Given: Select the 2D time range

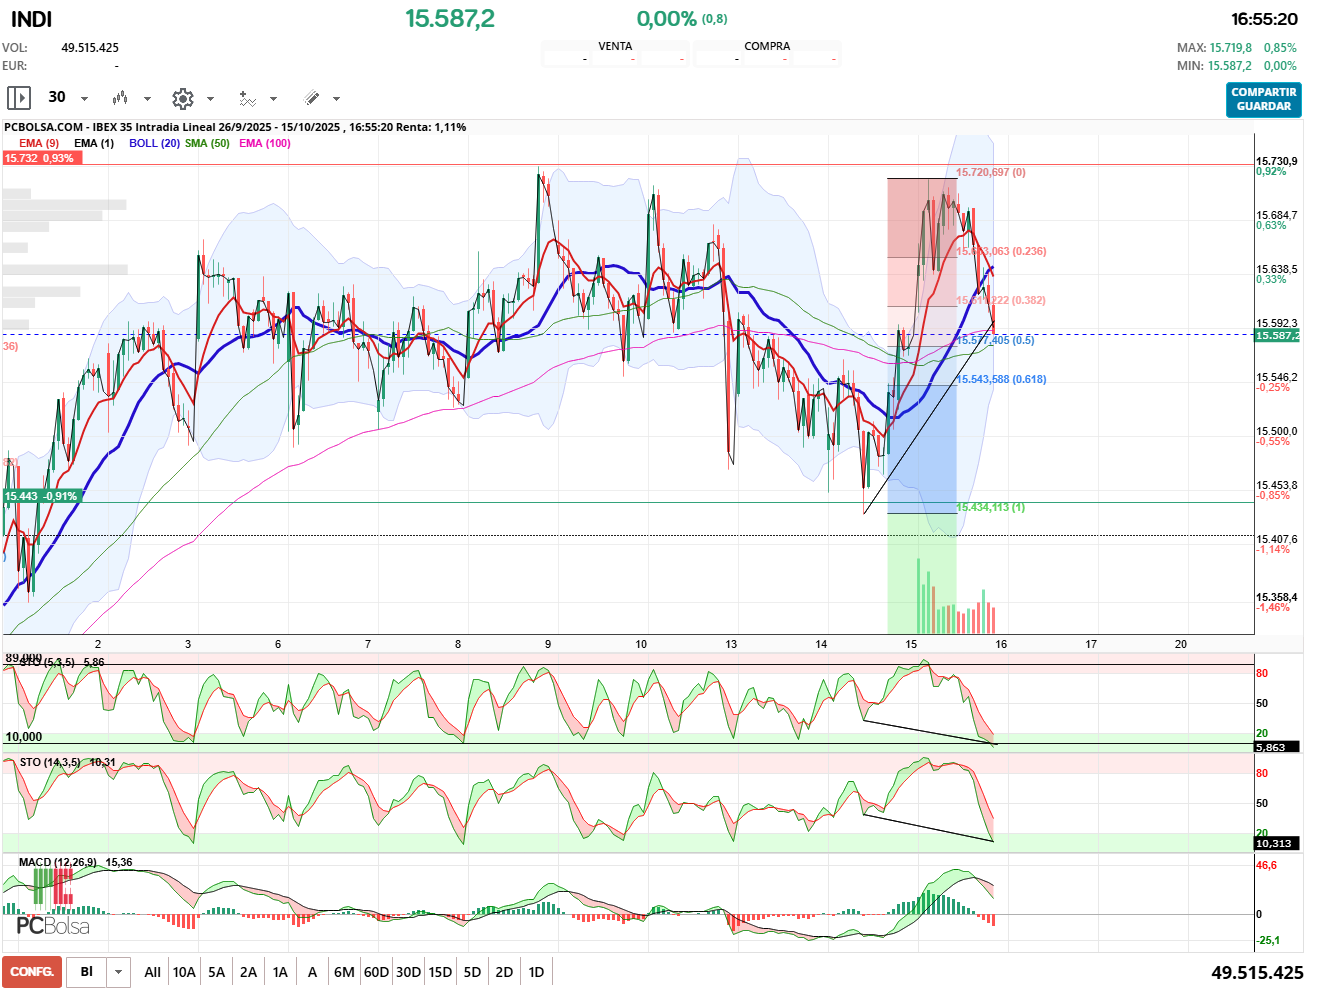Looking at the screenshot, I should [504, 972].
